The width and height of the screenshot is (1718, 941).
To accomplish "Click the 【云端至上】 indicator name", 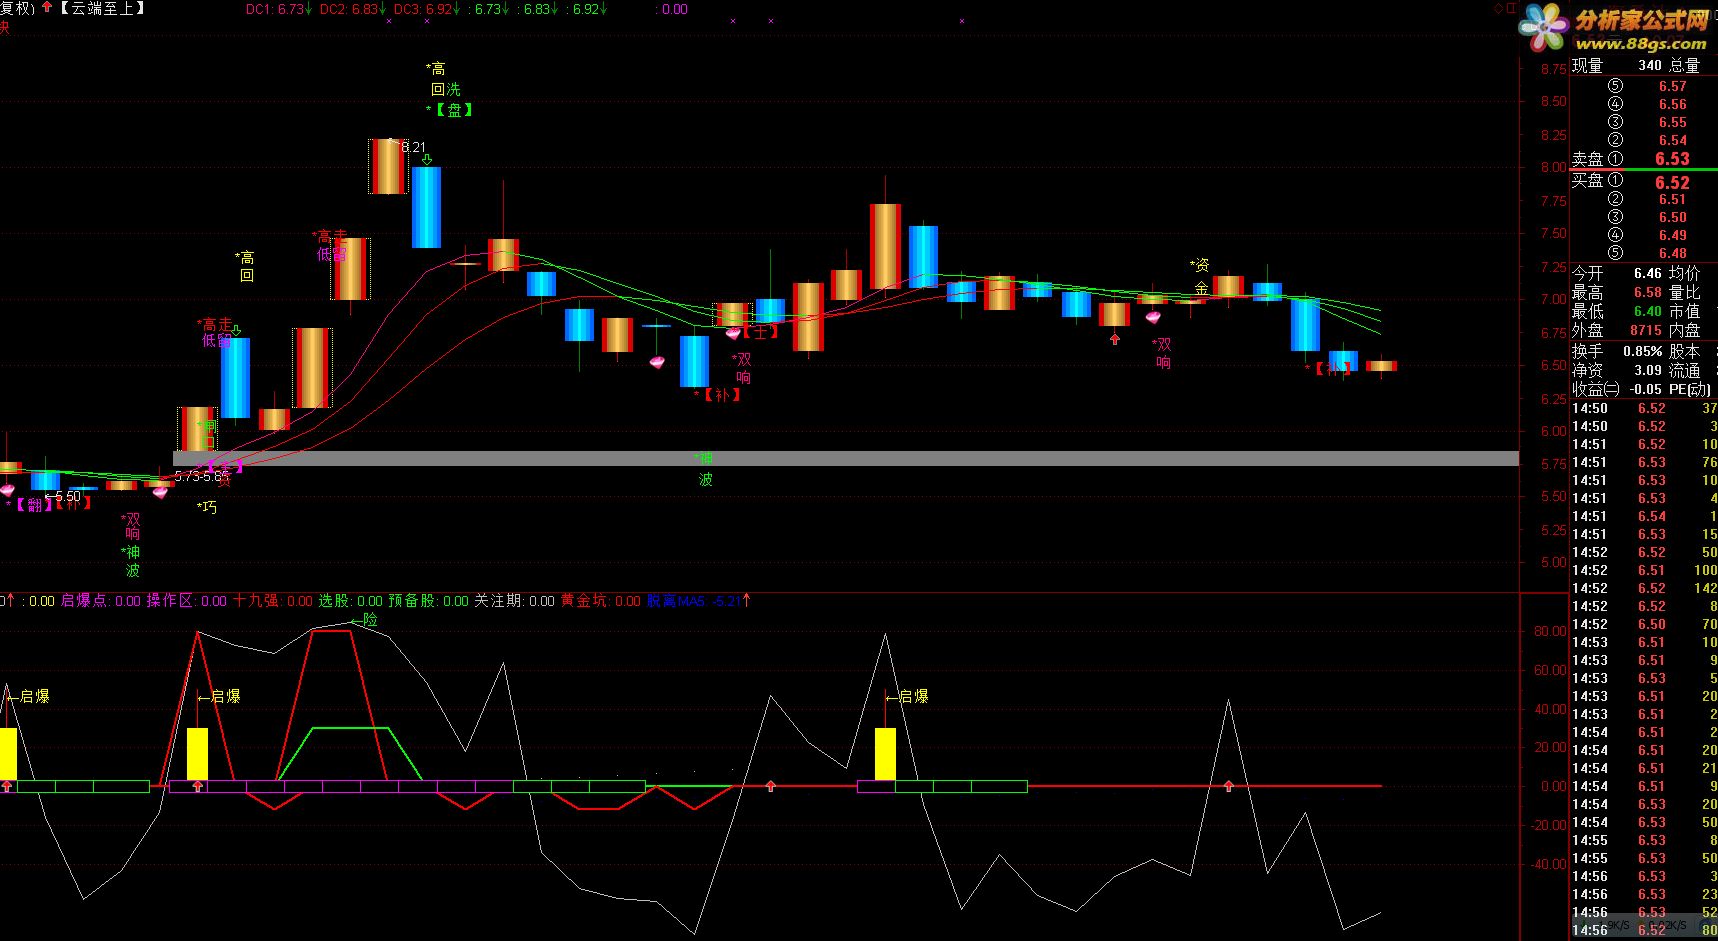I will pyautogui.click(x=102, y=8).
